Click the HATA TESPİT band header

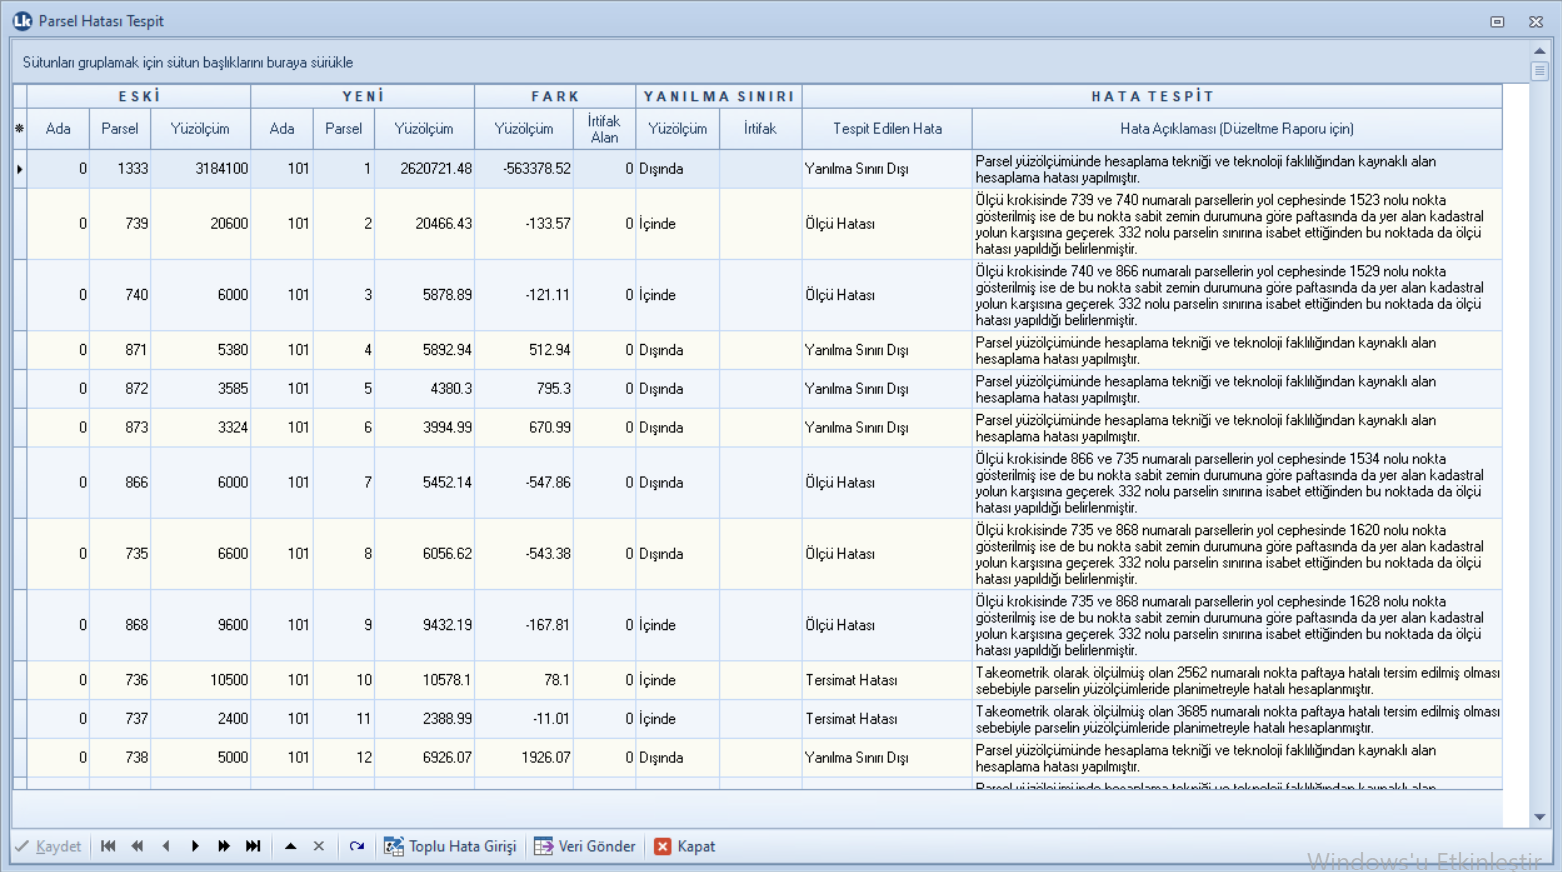click(x=1152, y=97)
